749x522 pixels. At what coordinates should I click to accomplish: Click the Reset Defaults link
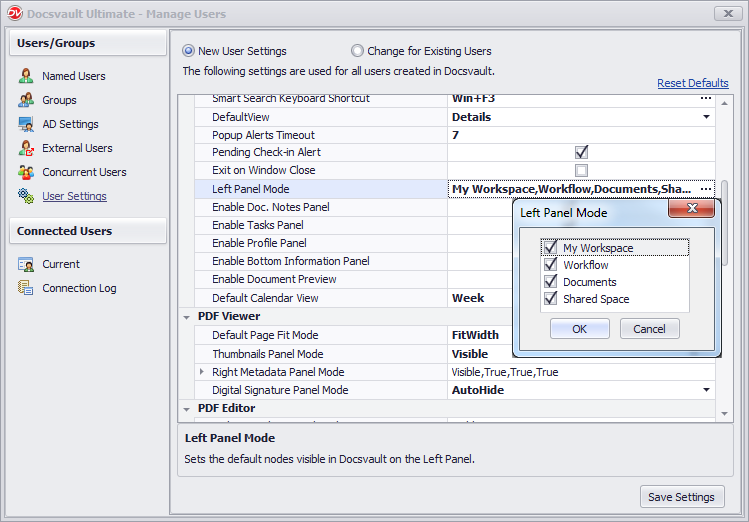pos(692,83)
